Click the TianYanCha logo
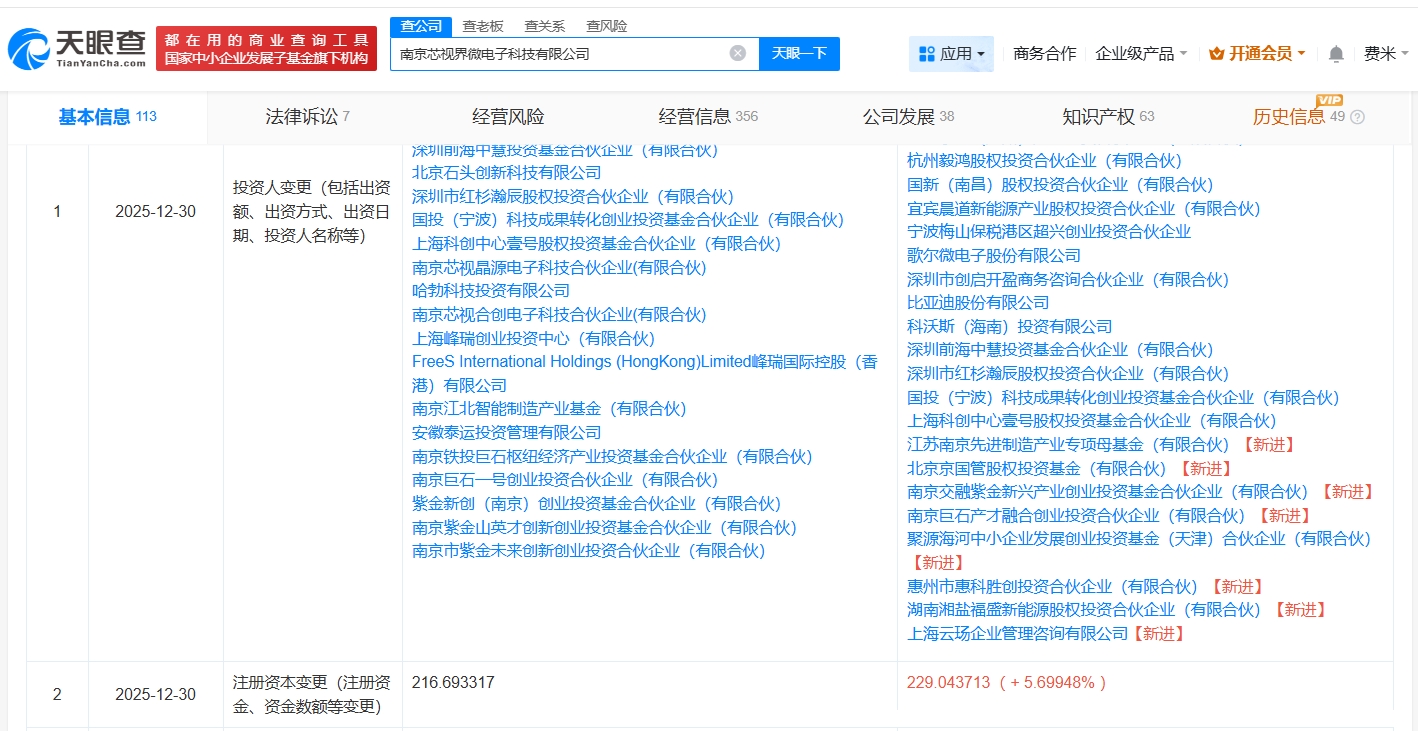1418x731 pixels. pos(77,48)
